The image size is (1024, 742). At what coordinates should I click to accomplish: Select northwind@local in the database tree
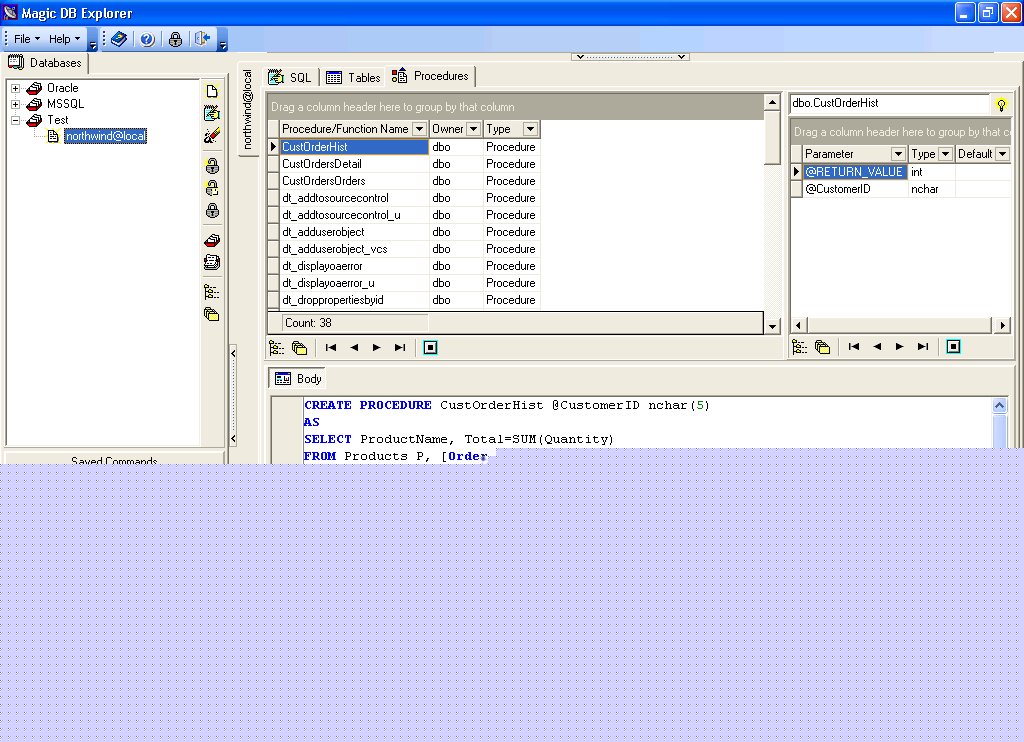pos(105,137)
